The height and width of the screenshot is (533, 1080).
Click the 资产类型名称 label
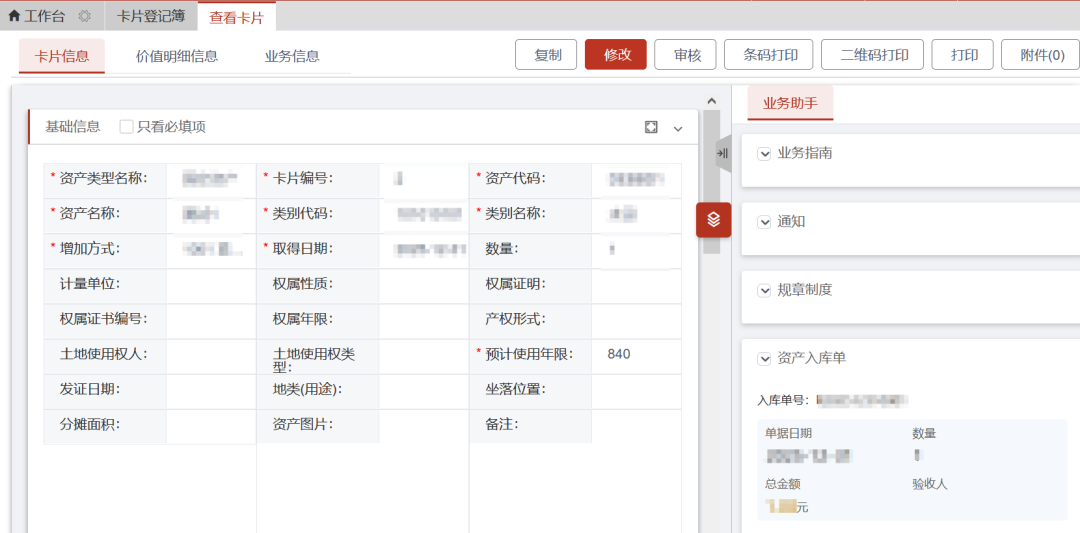(103, 178)
